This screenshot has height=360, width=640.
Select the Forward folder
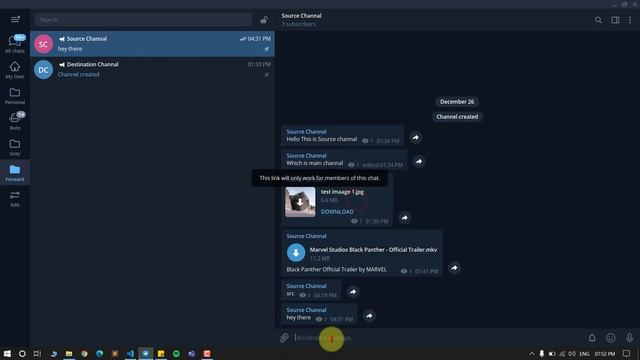click(15, 173)
